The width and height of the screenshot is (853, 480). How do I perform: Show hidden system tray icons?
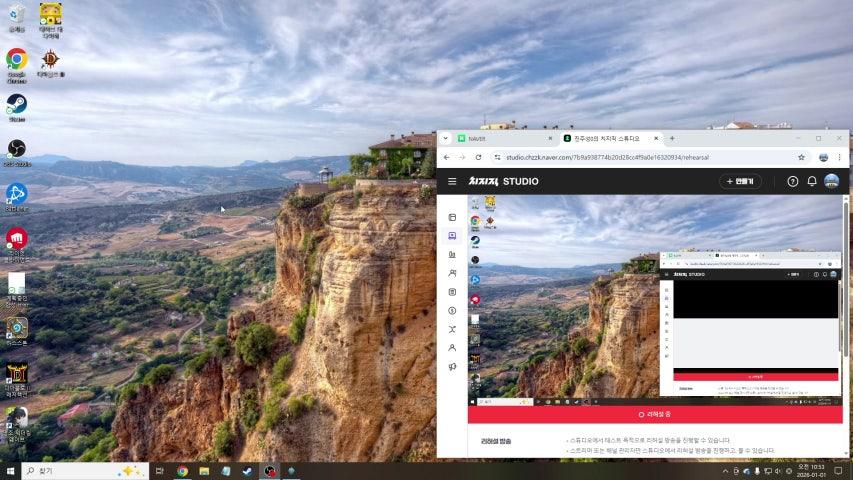pyautogui.click(x=725, y=471)
